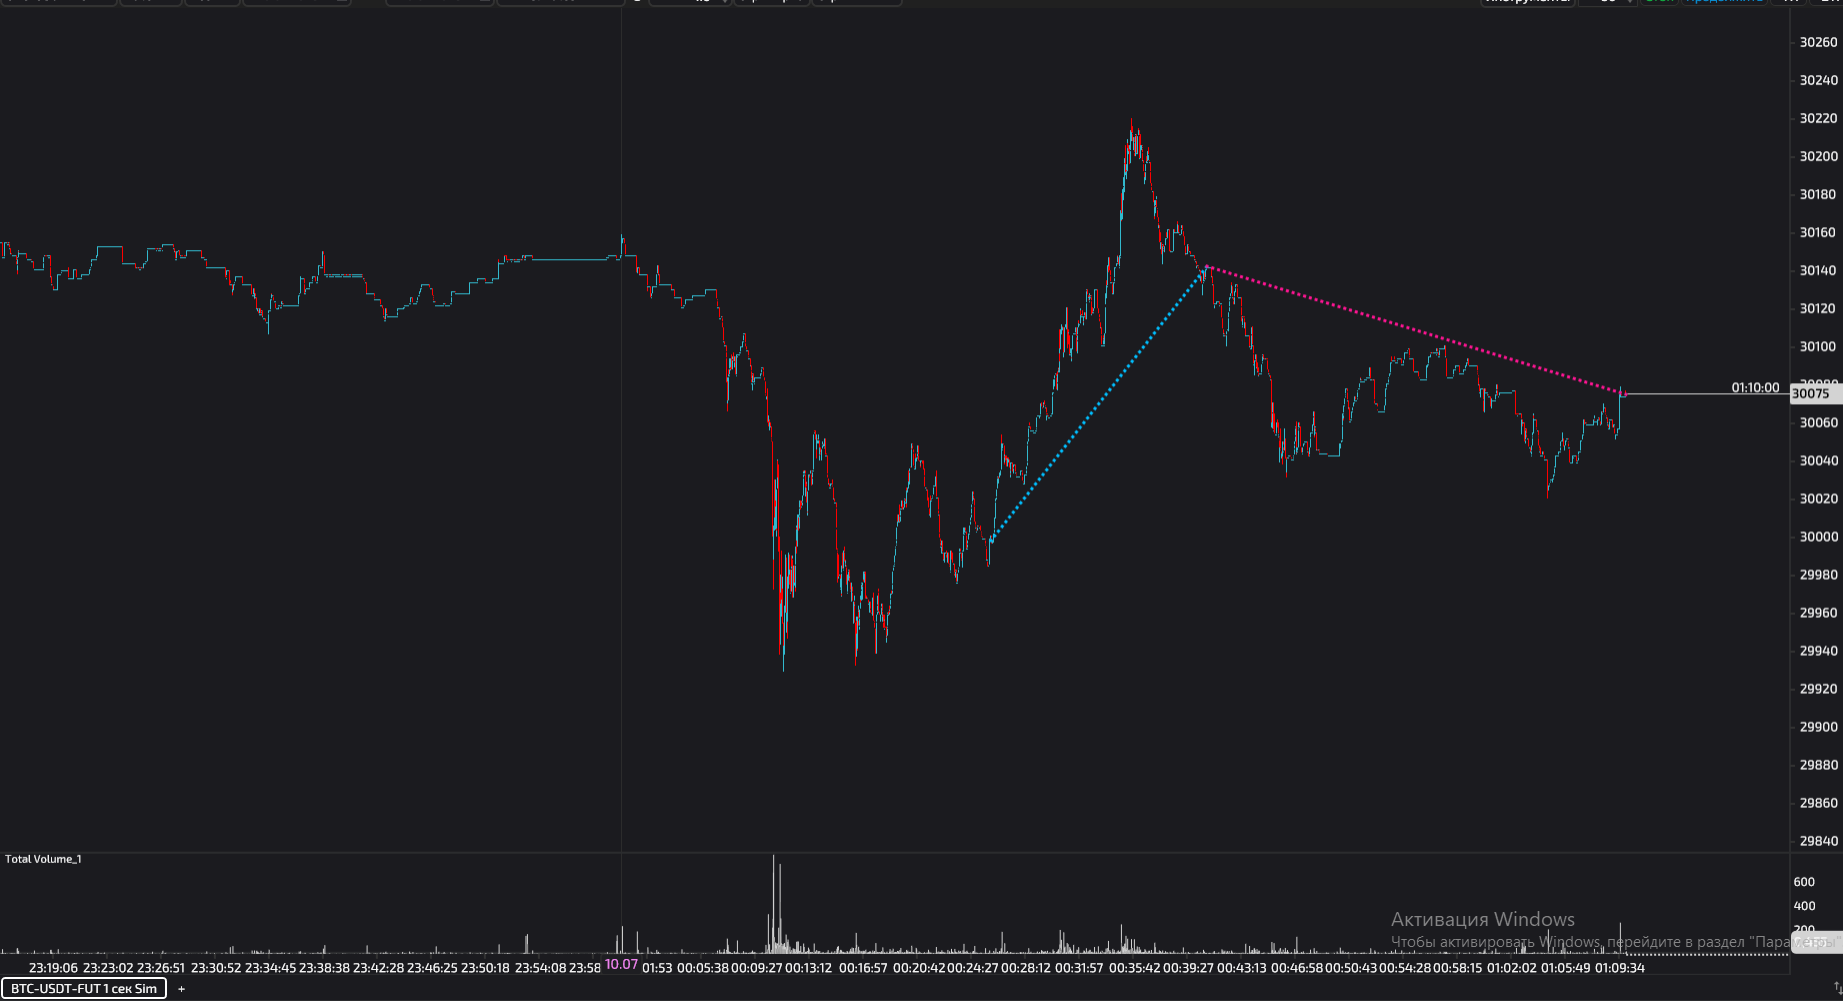The height and width of the screenshot is (1001, 1843).
Task: Open the Total Volume_1 indicator label
Action: [x=43, y=859]
